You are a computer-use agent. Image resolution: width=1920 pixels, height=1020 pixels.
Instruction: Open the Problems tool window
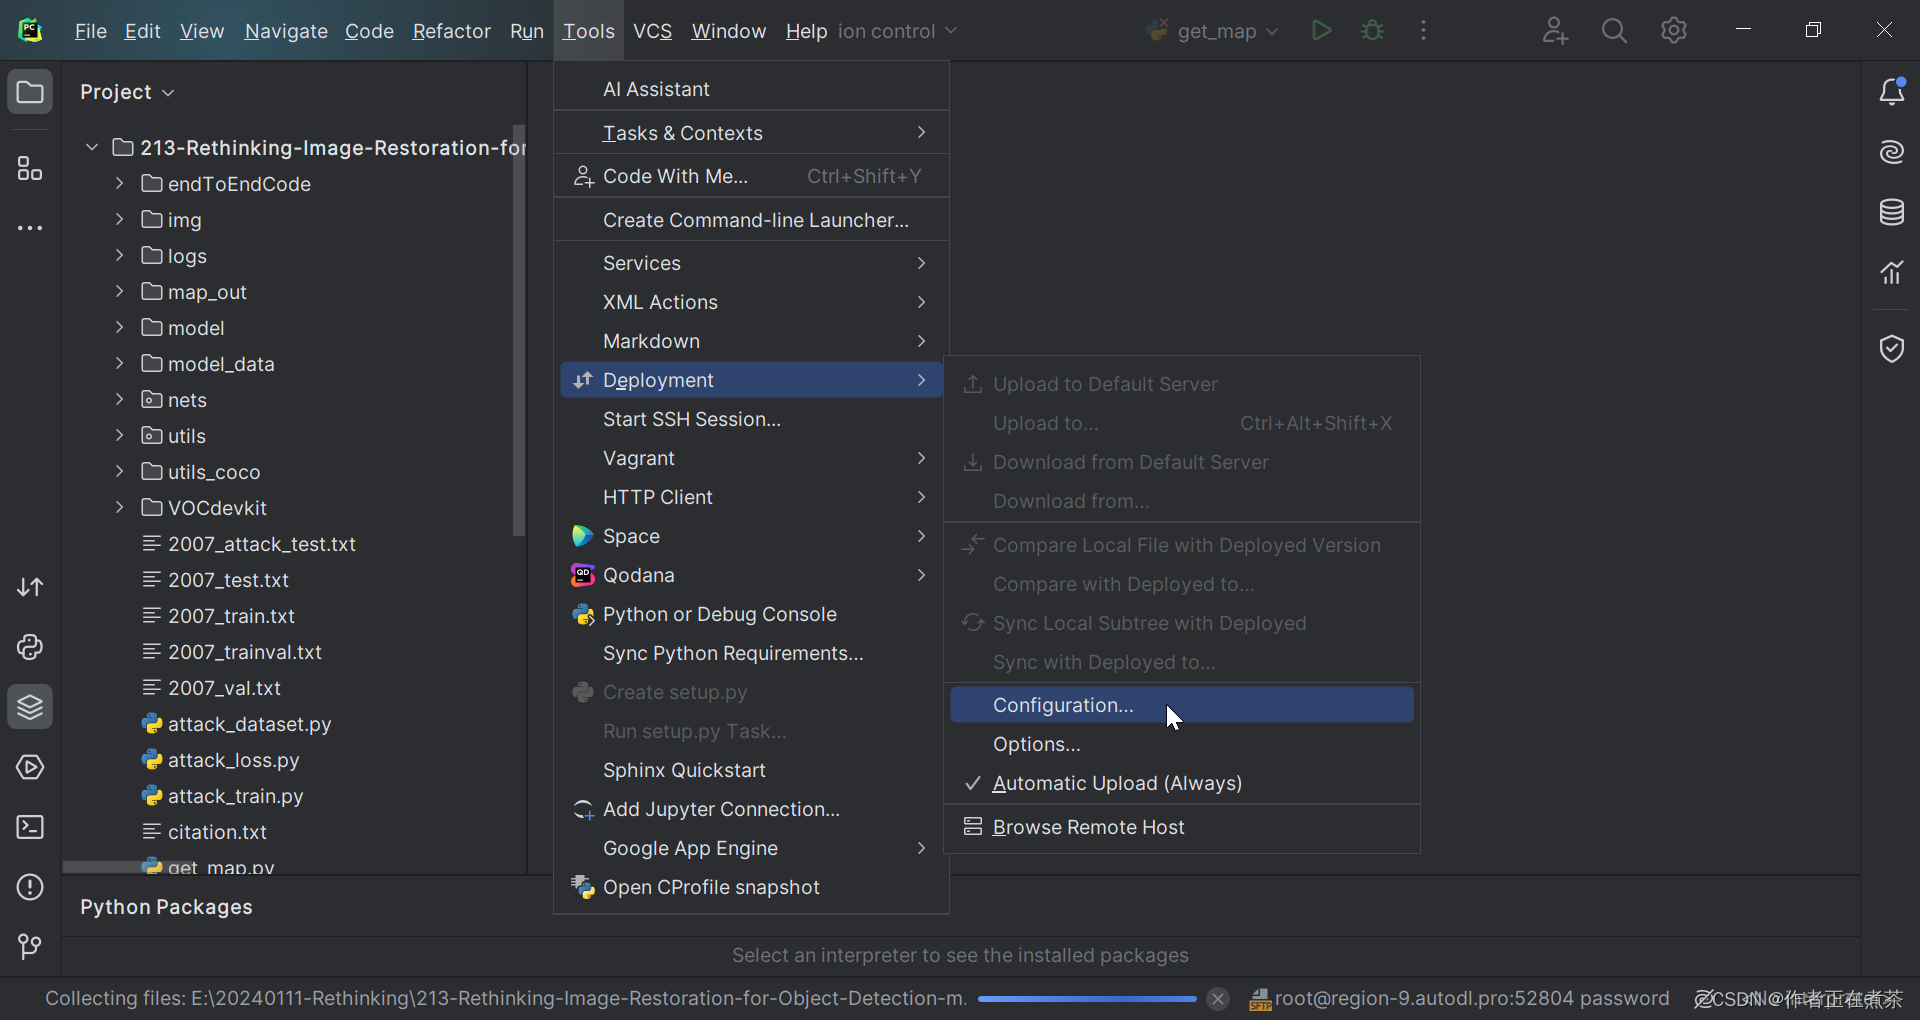tap(29, 887)
